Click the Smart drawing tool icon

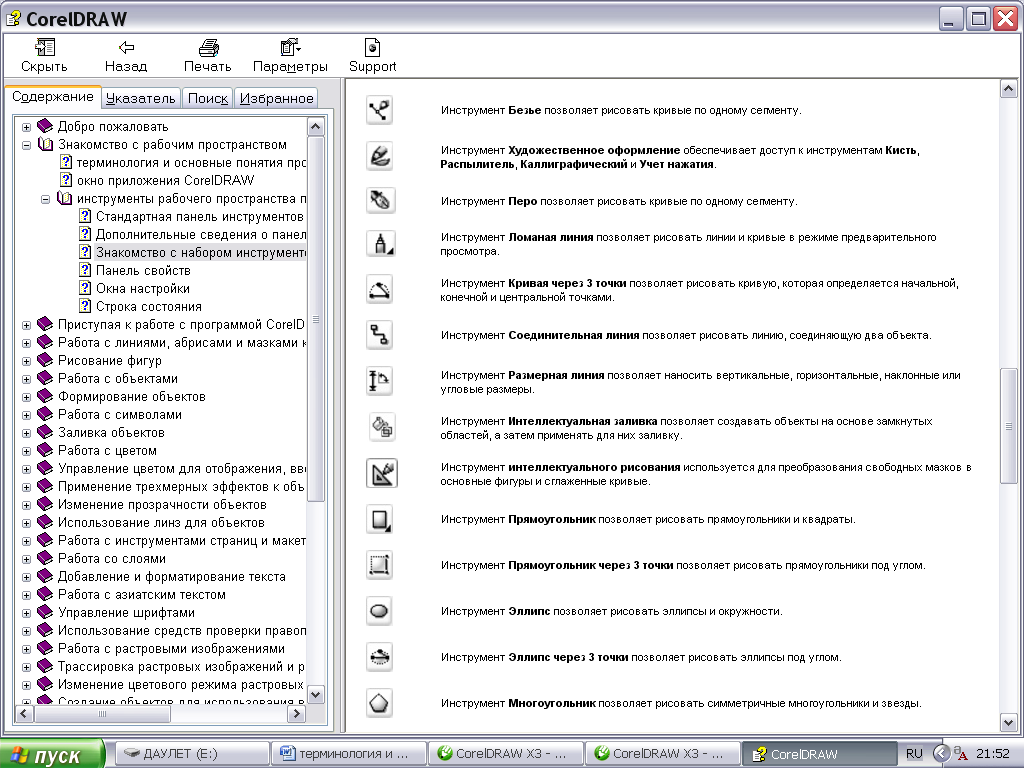click(x=381, y=473)
